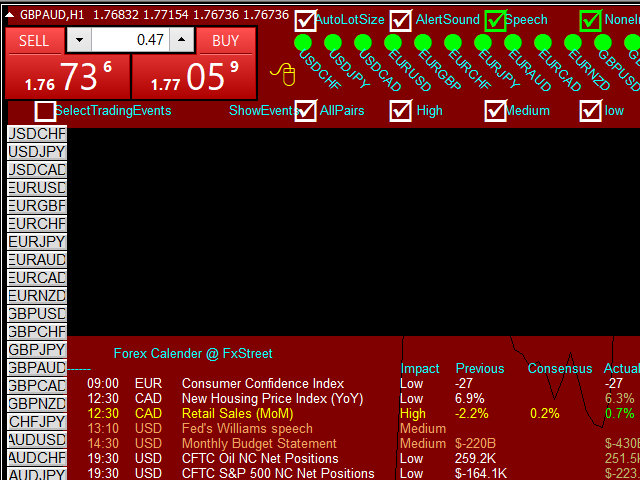The height and width of the screenshot is (480, 640).
Task: Click the Impact column header
Action: [x=420, y=369]
